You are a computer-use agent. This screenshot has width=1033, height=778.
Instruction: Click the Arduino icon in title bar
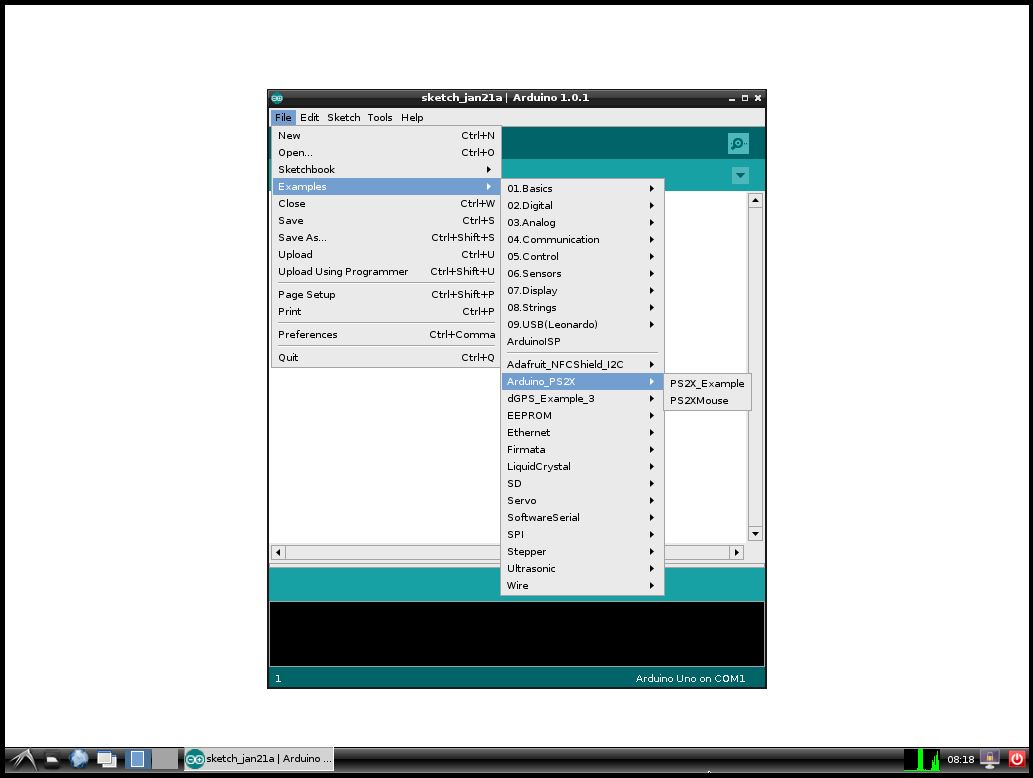(x=277, y=98)
